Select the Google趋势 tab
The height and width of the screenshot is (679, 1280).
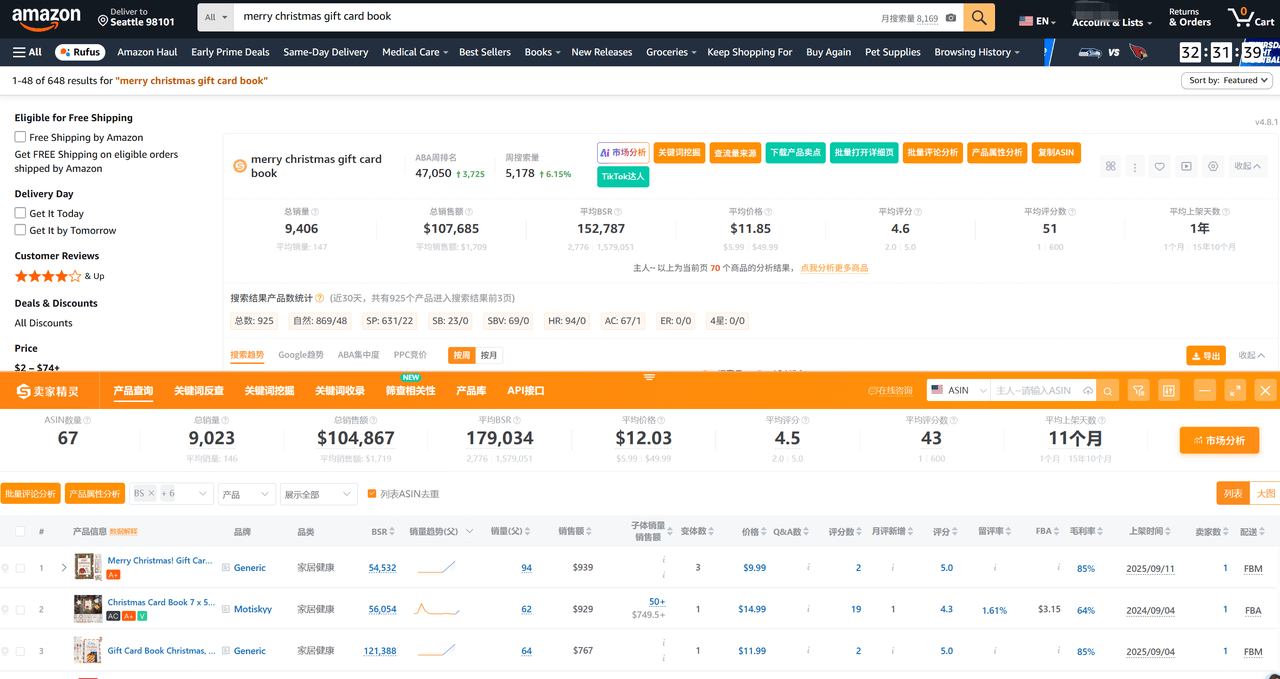pos(301,355)
